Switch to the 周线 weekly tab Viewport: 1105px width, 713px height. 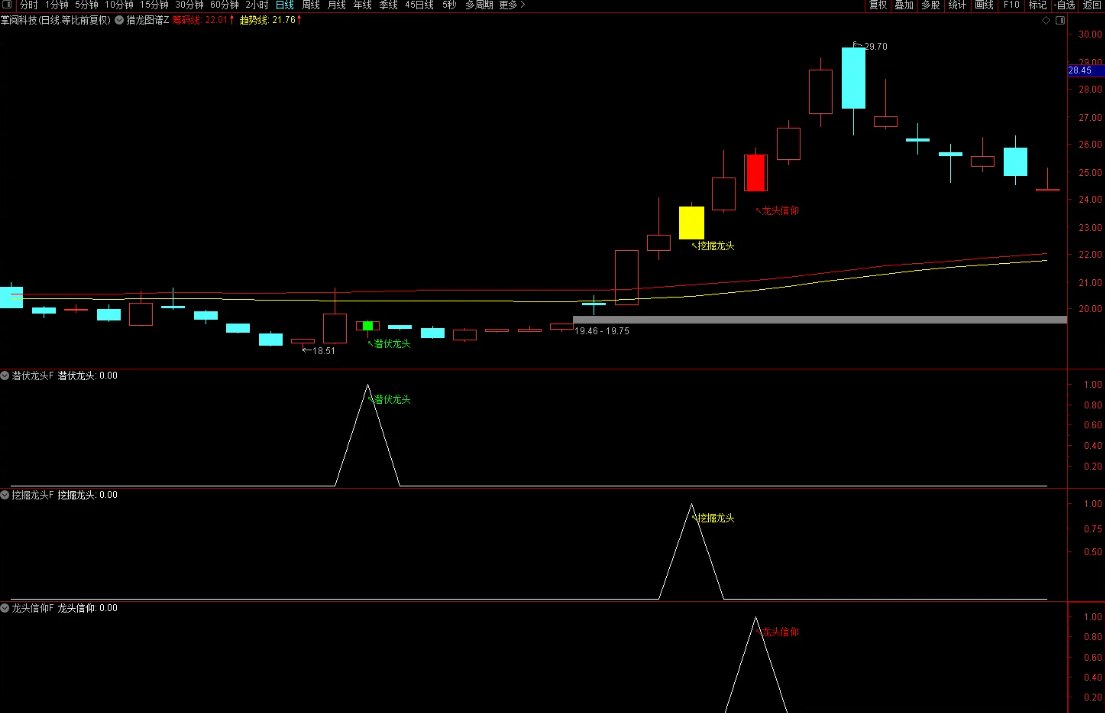[x=311, y=5]
